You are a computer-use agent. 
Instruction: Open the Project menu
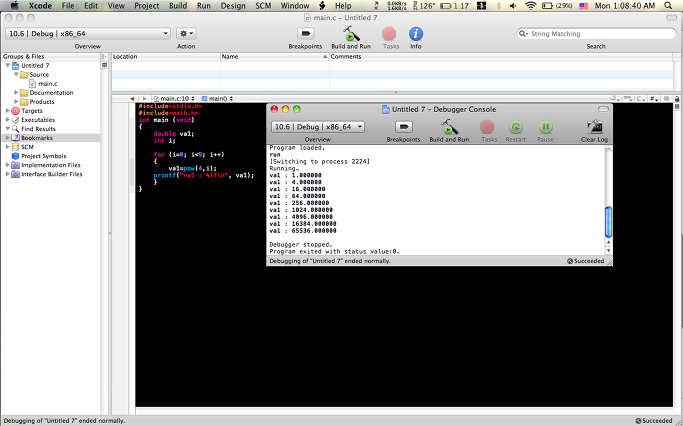[x=146, y=6]
